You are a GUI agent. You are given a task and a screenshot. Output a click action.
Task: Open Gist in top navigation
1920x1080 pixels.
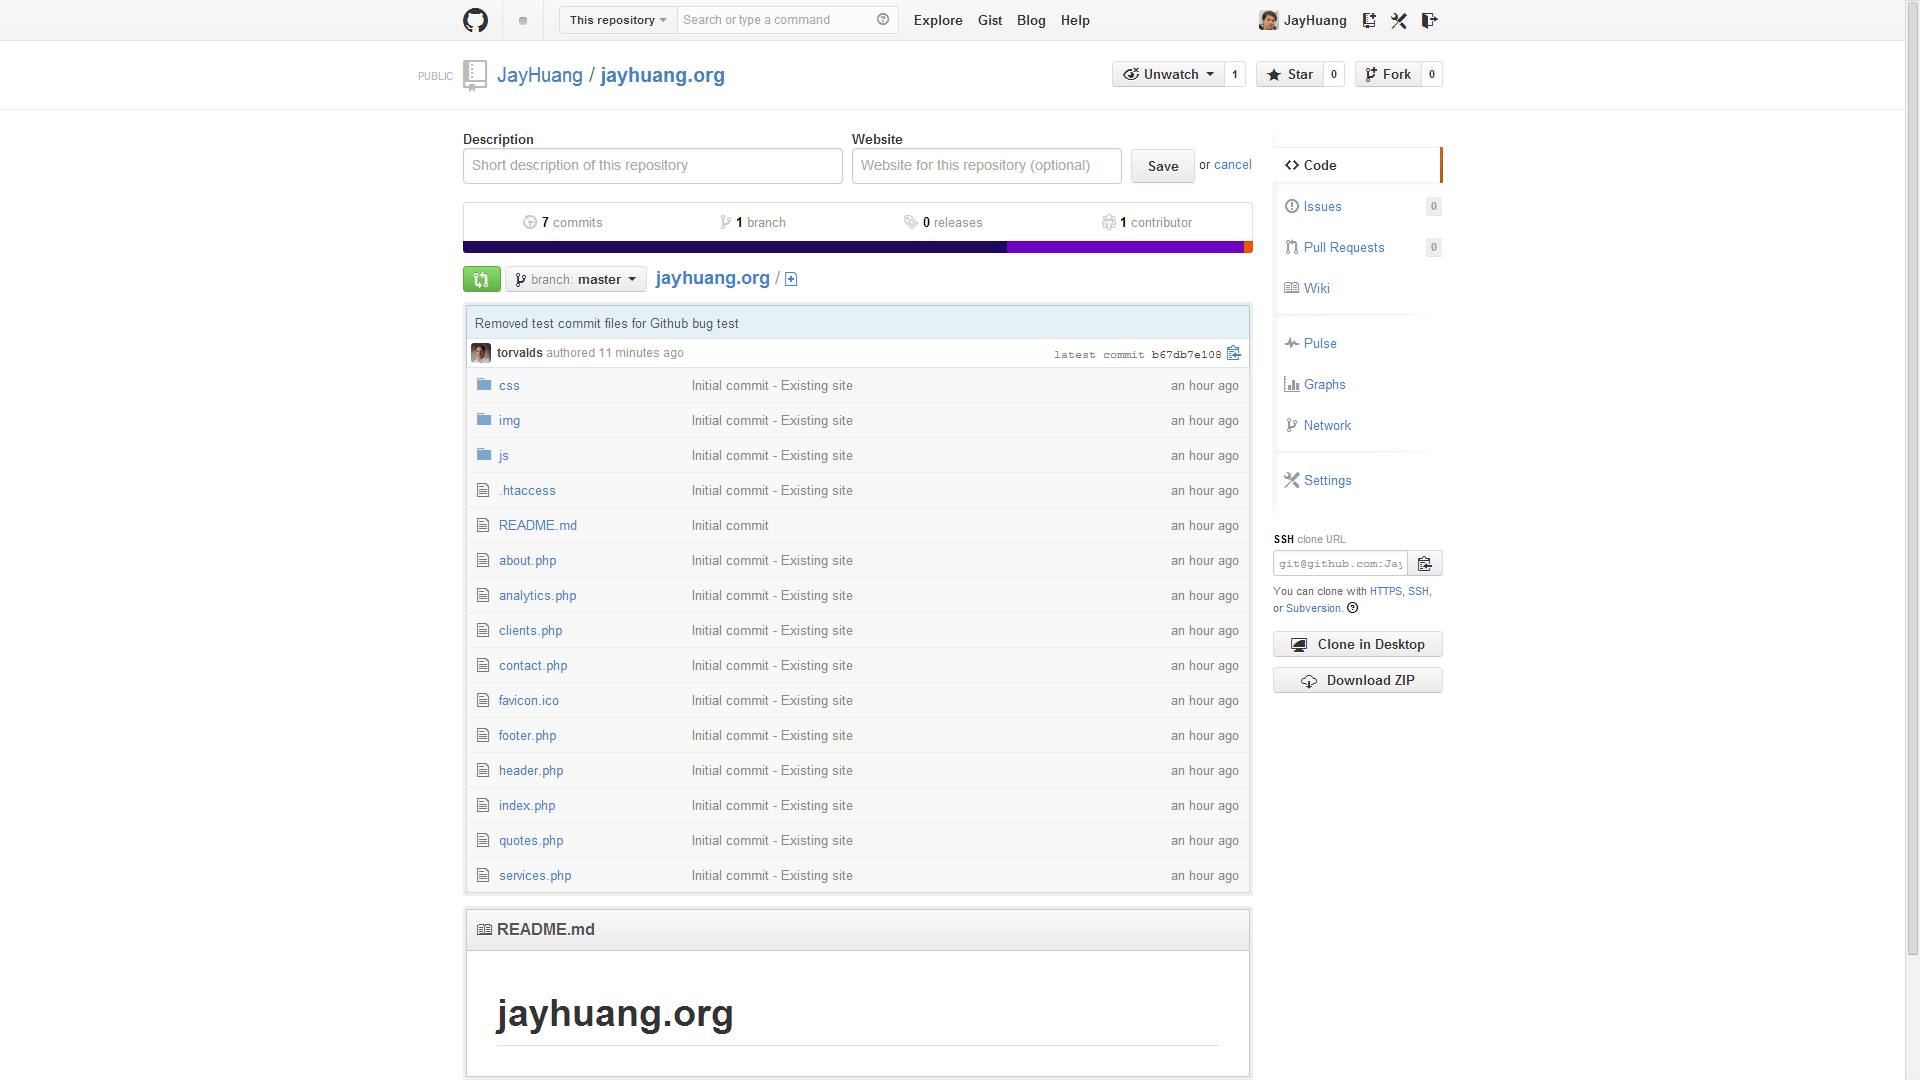point(990,20)
